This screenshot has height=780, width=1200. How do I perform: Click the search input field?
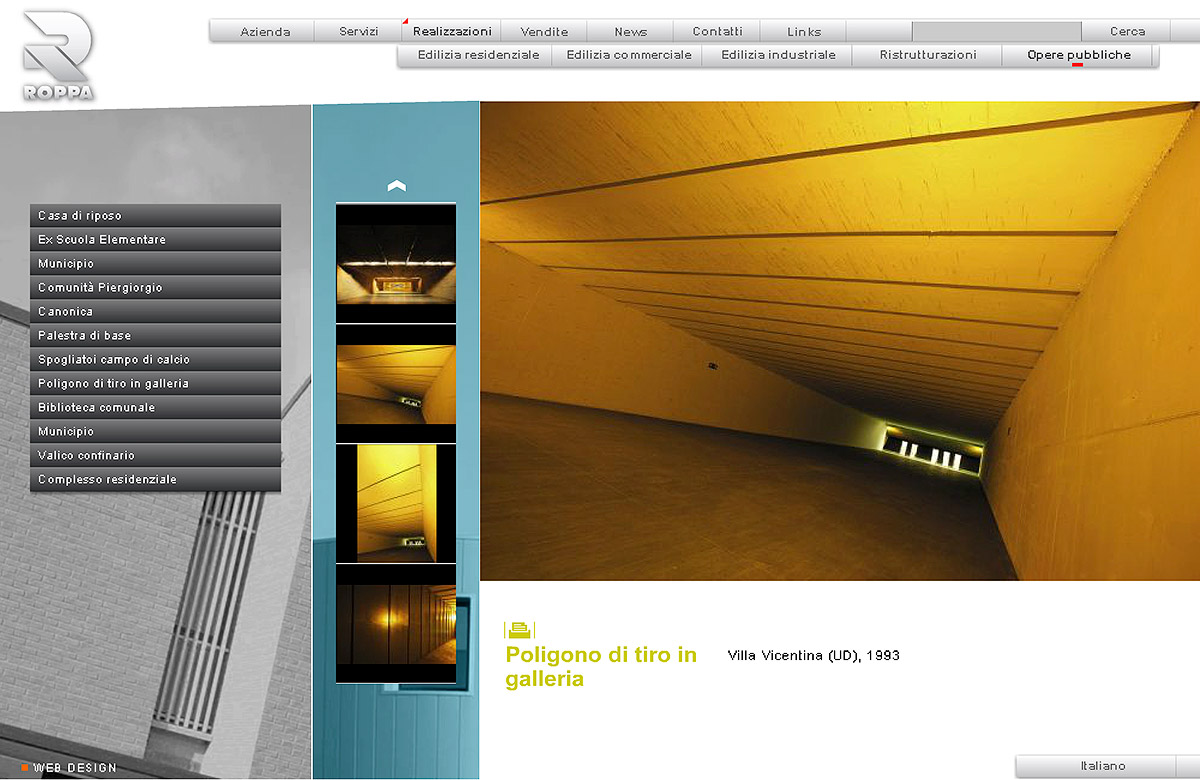996,32
